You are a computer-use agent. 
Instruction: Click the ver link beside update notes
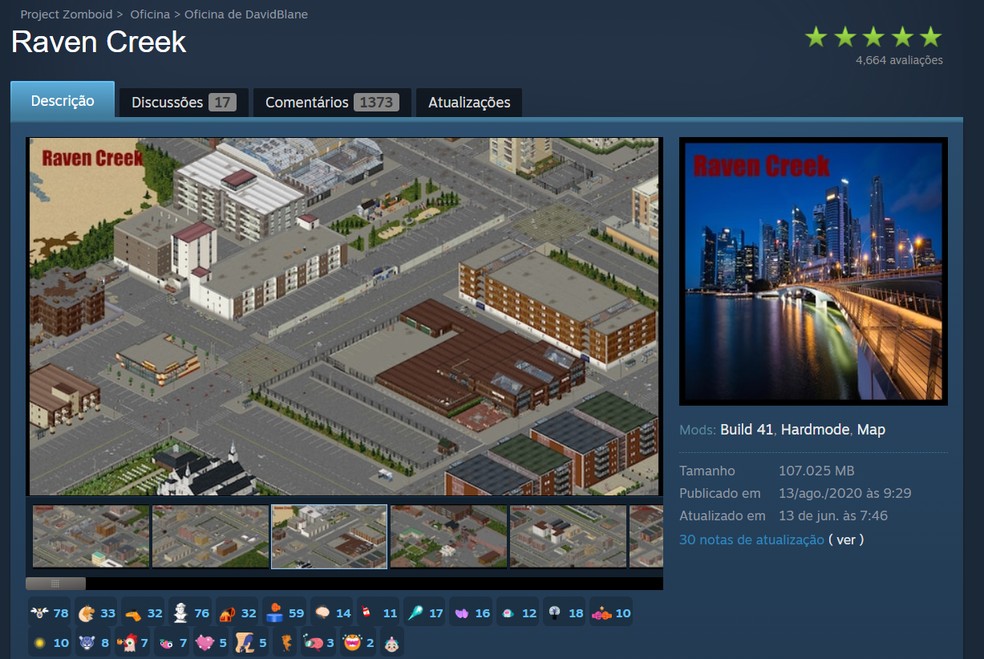pos(846,540)
